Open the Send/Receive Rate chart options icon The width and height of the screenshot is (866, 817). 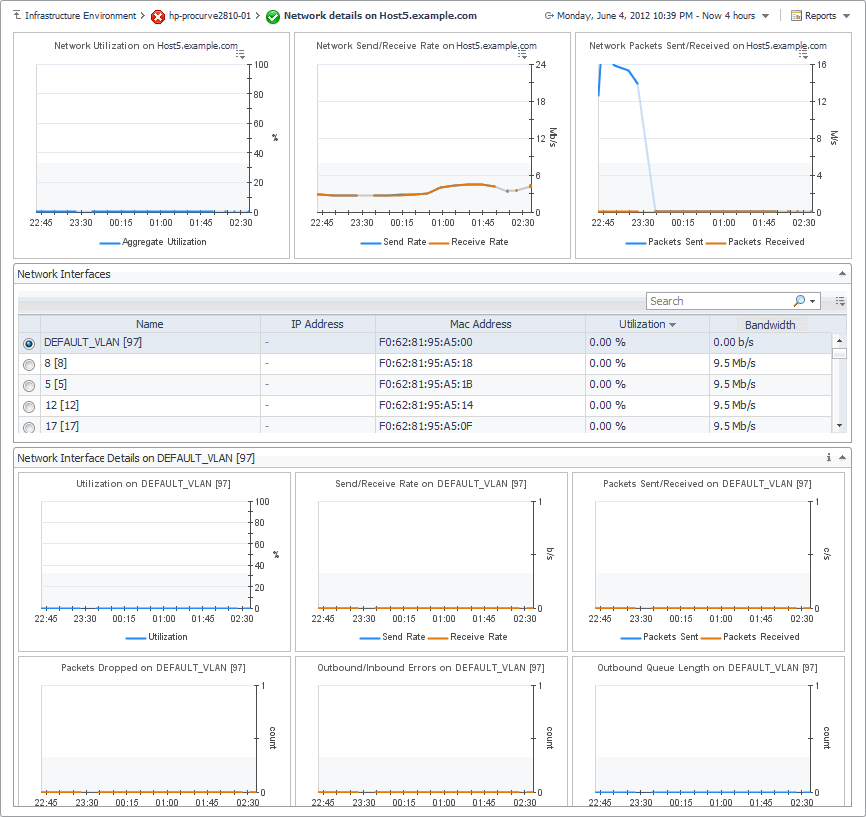click(x=522, y=54)
